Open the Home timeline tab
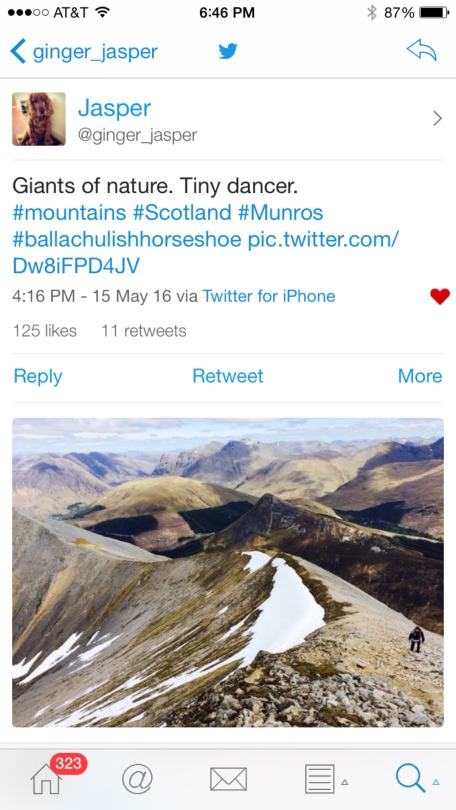 46,780
